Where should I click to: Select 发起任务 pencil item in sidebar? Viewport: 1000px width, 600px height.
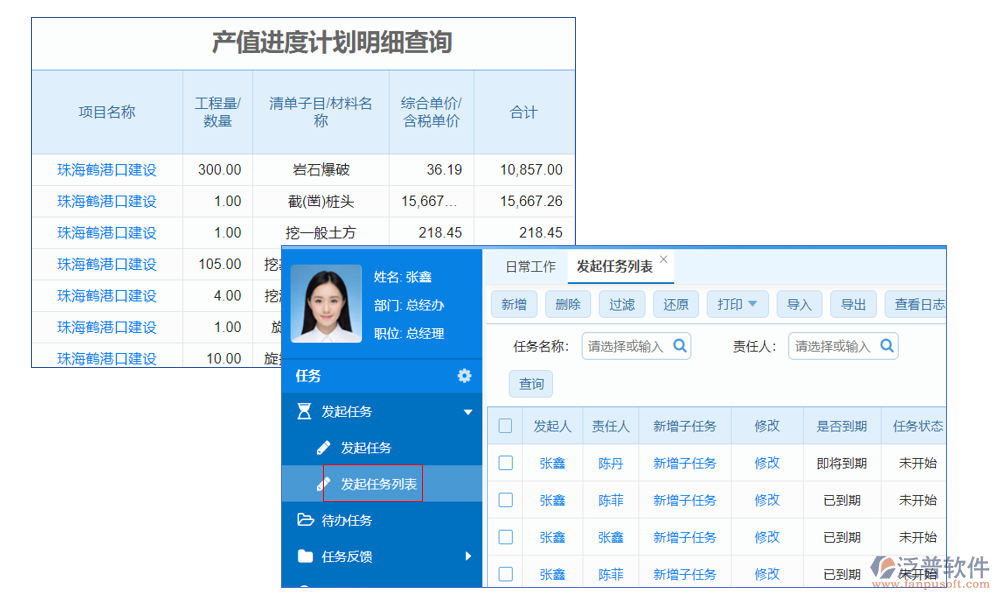pos(366,448)
